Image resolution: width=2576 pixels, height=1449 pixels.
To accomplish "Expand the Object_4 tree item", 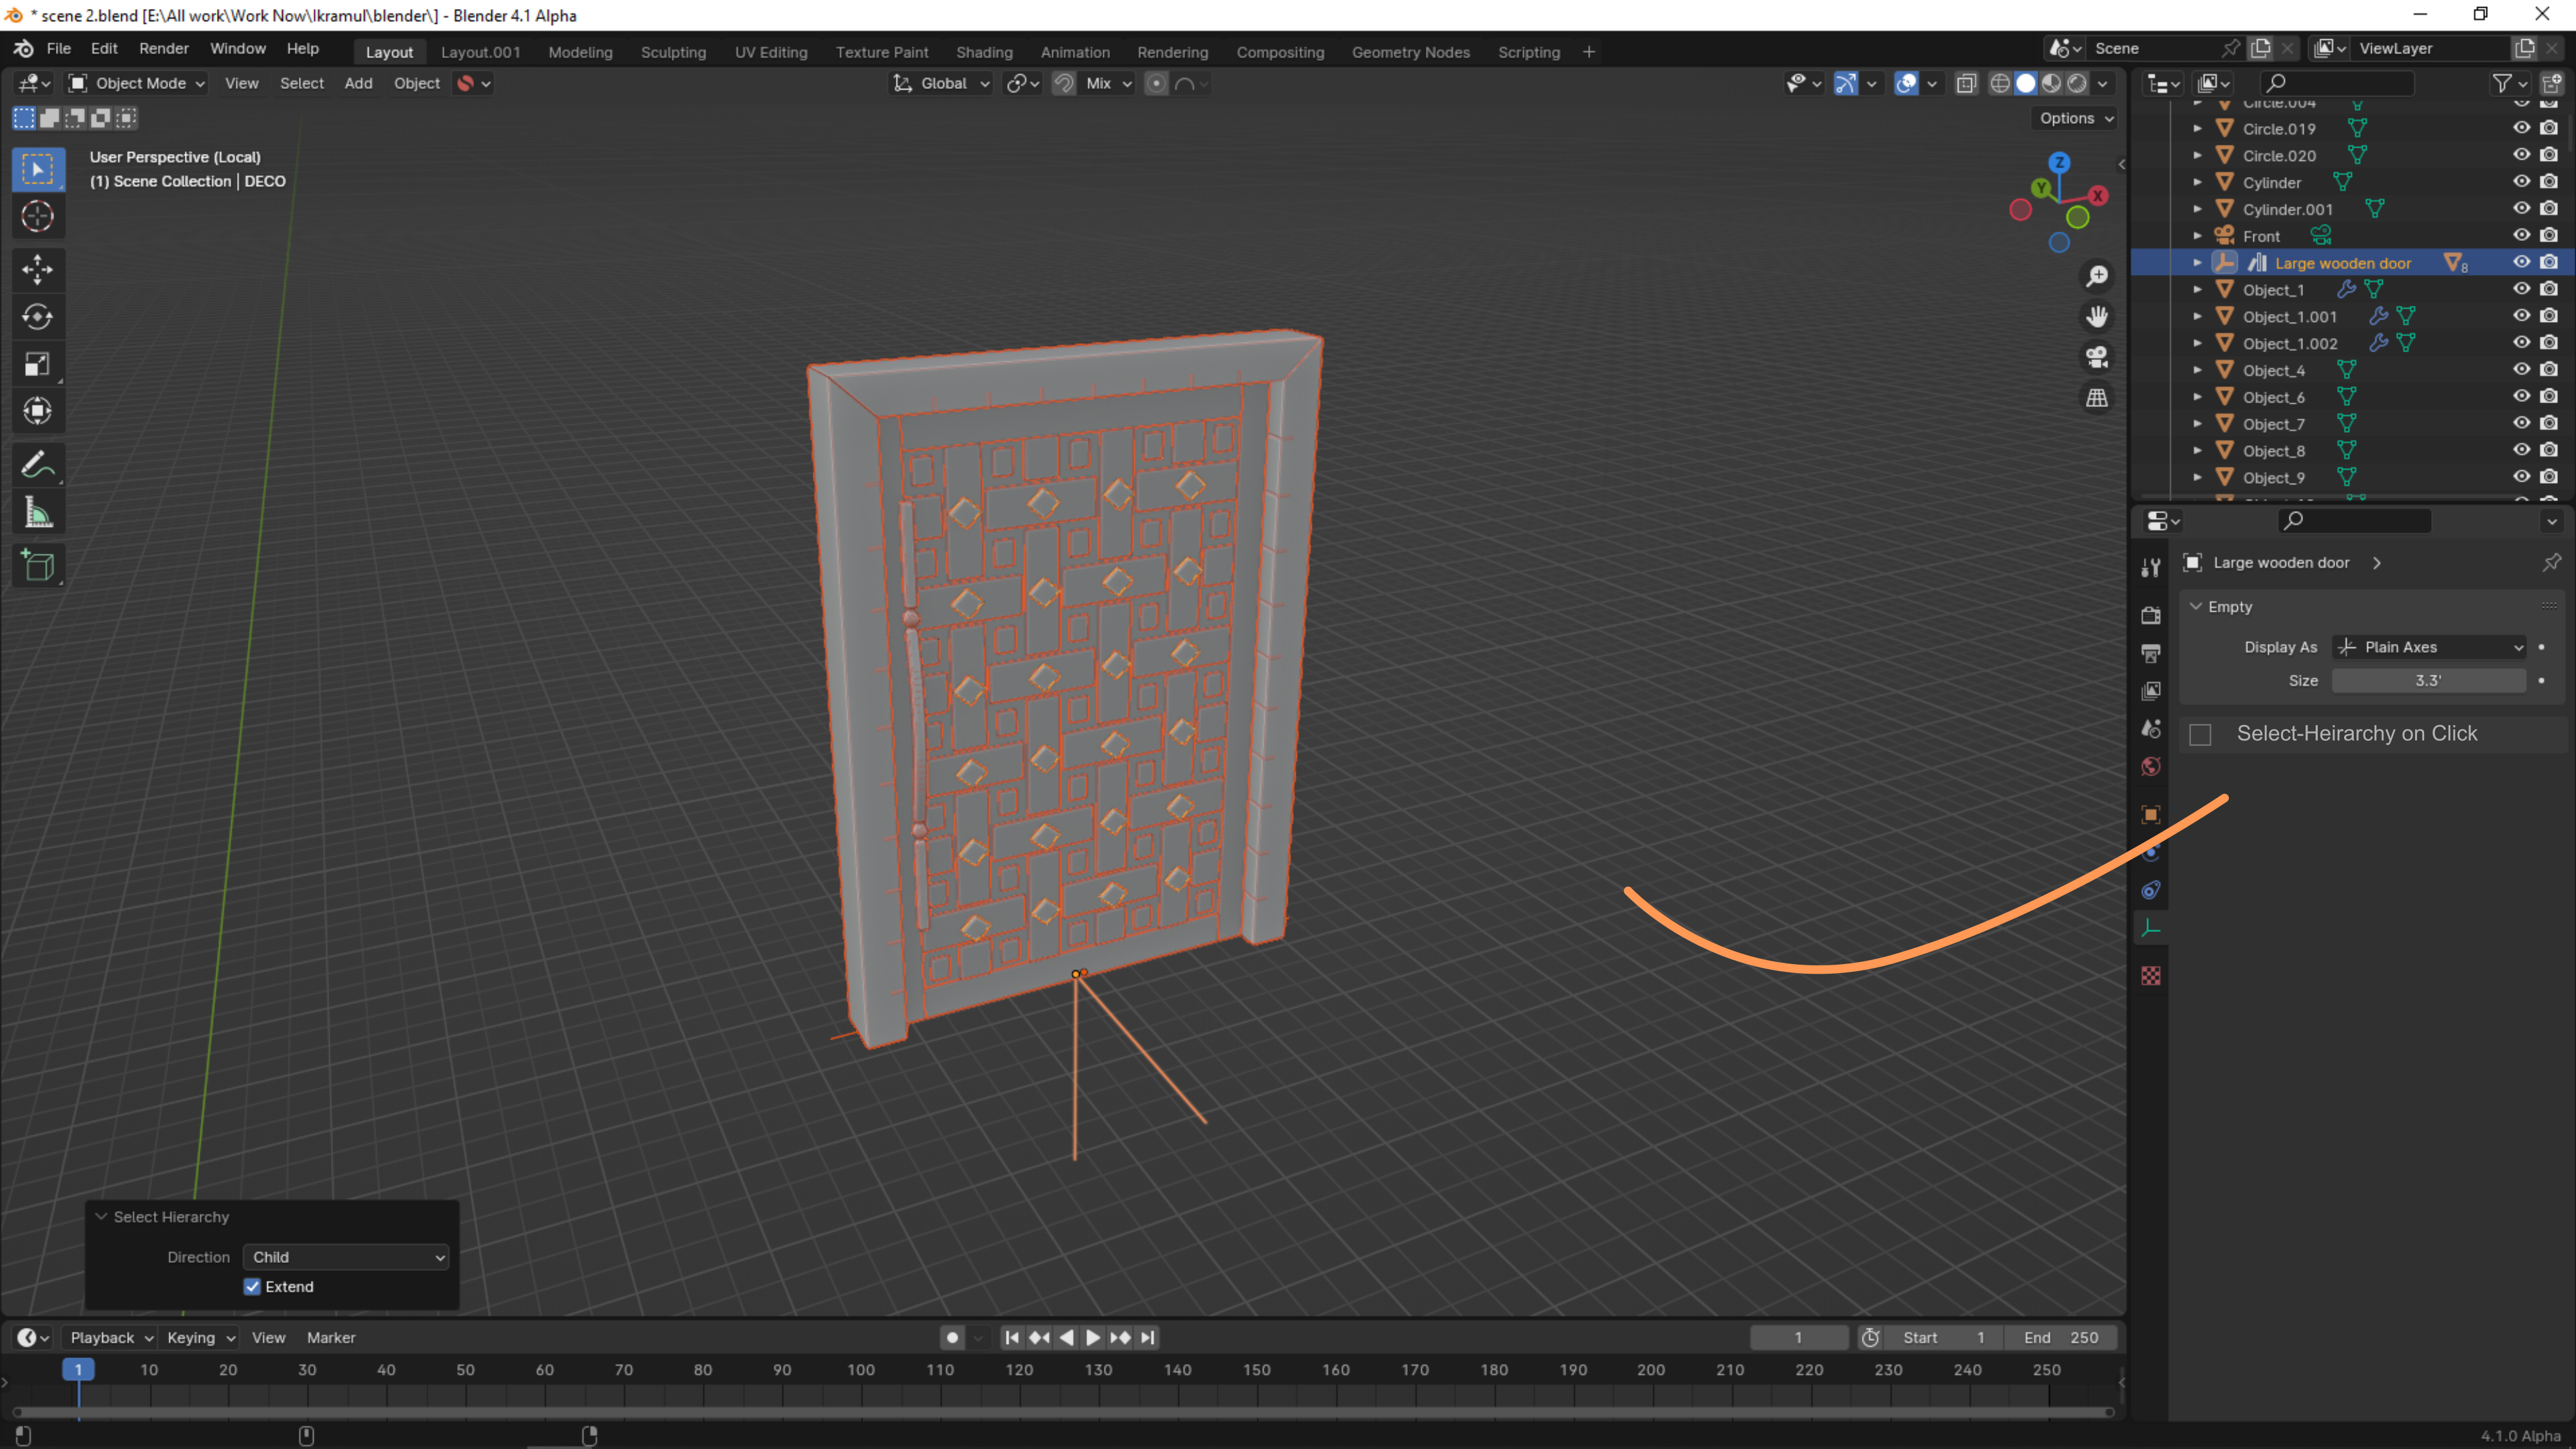I will 2197,370.
